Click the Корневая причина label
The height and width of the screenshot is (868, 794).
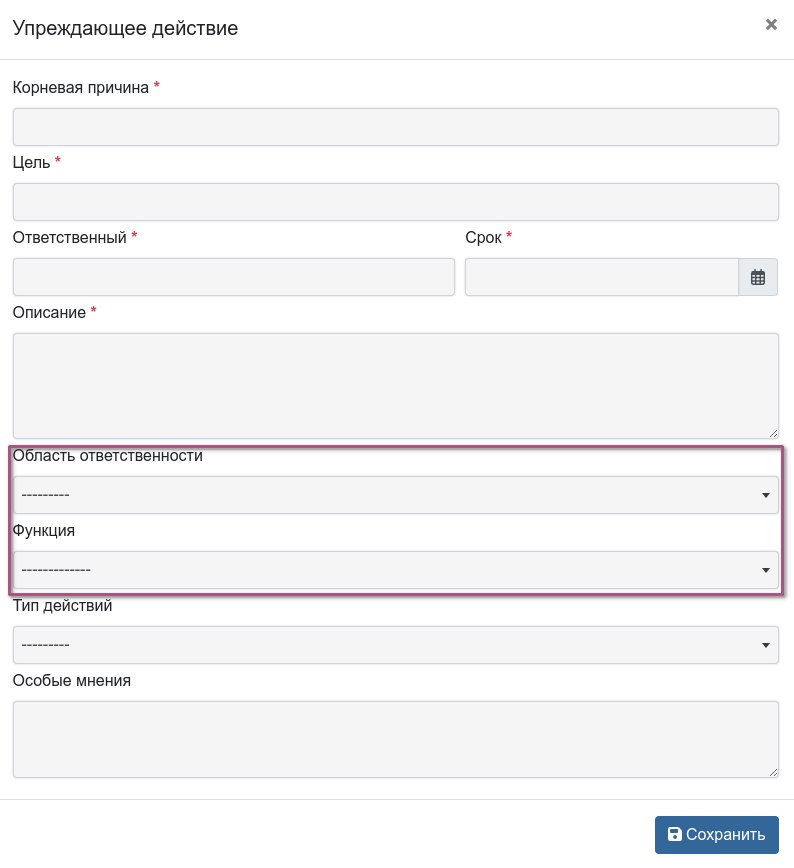coord(80,88)
